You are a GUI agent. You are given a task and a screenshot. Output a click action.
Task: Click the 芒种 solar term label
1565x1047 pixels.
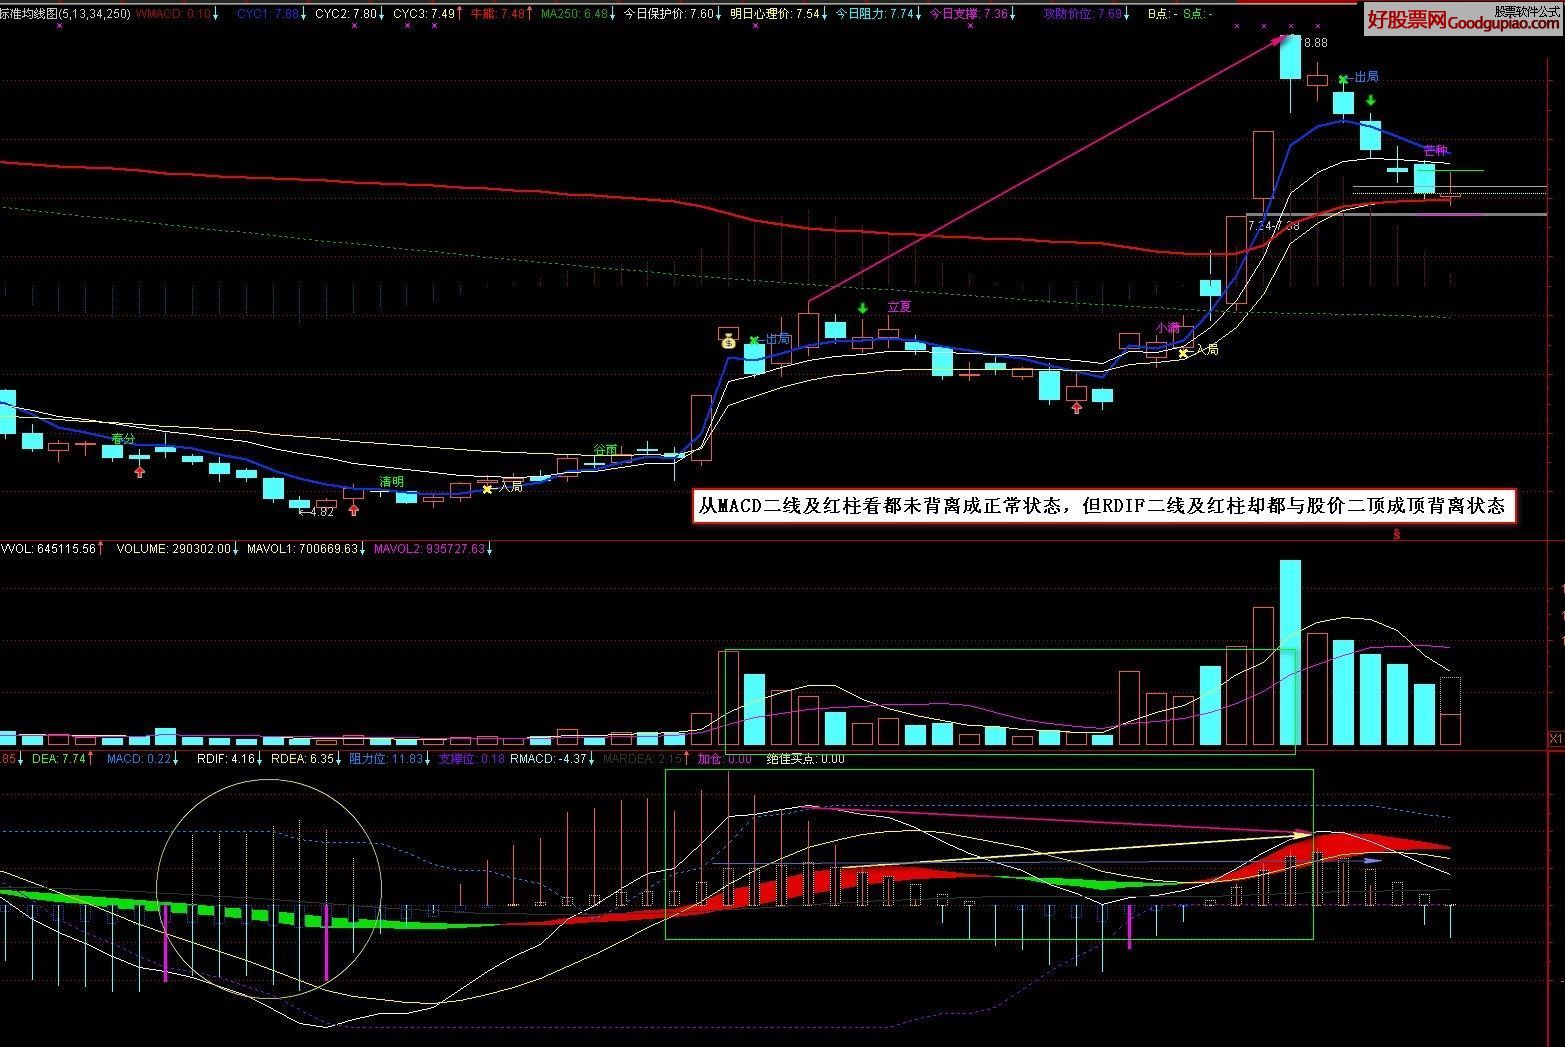point(1435,151)
